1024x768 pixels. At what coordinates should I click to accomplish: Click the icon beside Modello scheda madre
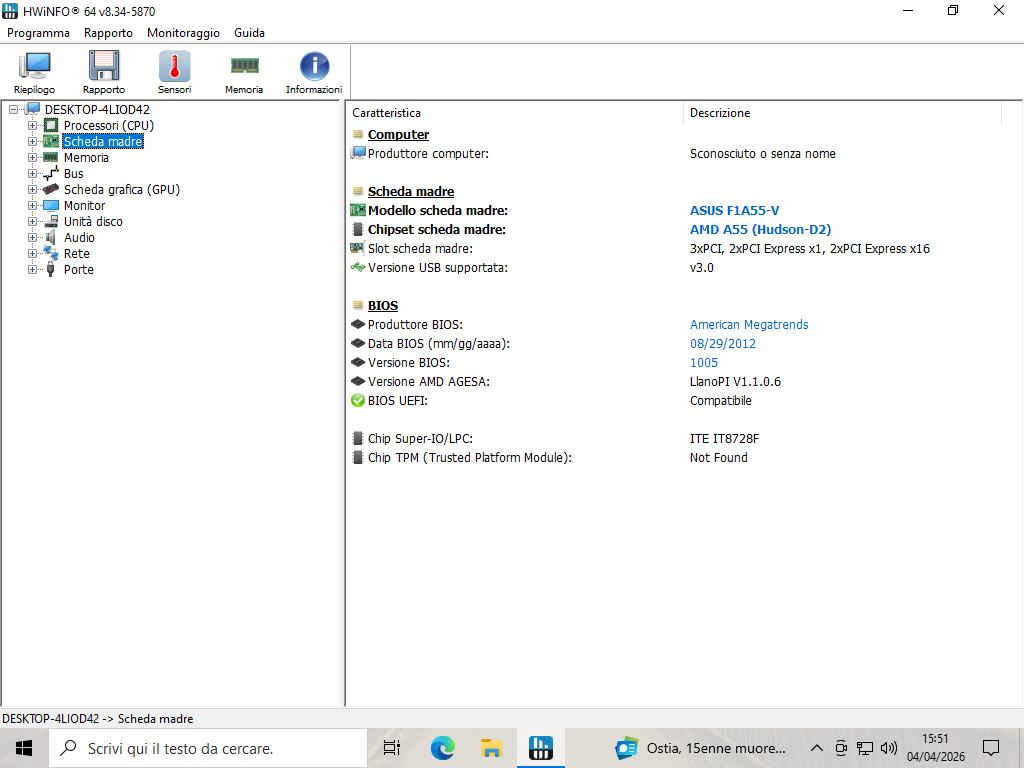tap(357, 210)
